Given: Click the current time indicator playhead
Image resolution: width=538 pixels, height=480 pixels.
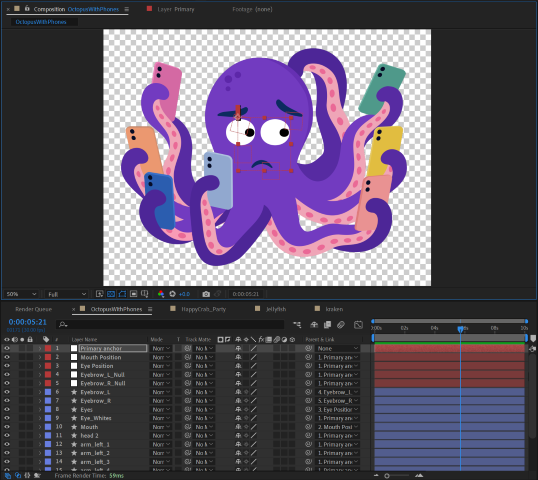Looking at the screenshot, I should 460,329.
